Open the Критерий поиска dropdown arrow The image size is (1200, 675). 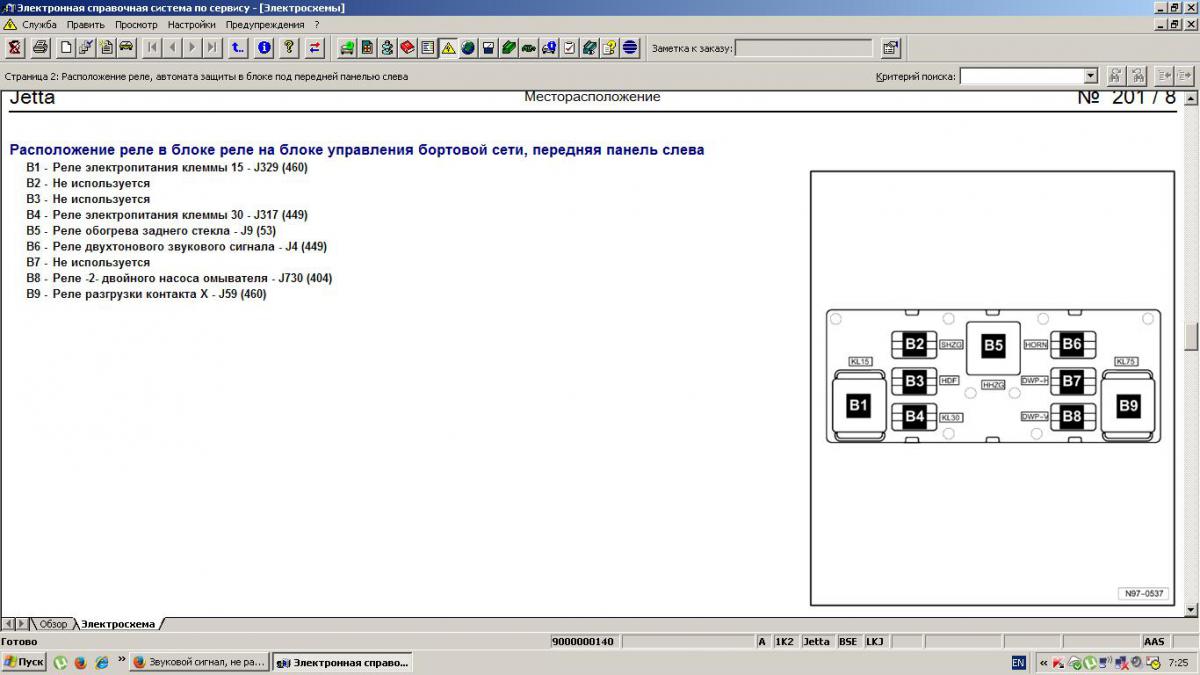point(1091,76)
